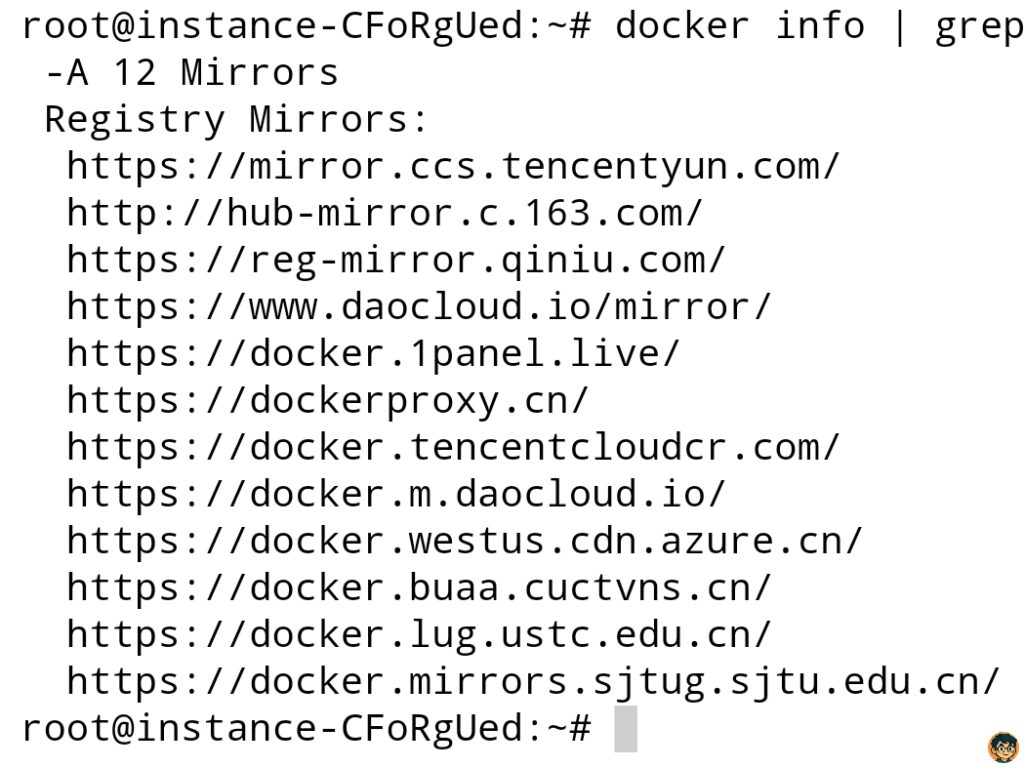Click the docker.1panel.live URL
This screenshot has height=768, width=1024.
click(x=373, y=353)
